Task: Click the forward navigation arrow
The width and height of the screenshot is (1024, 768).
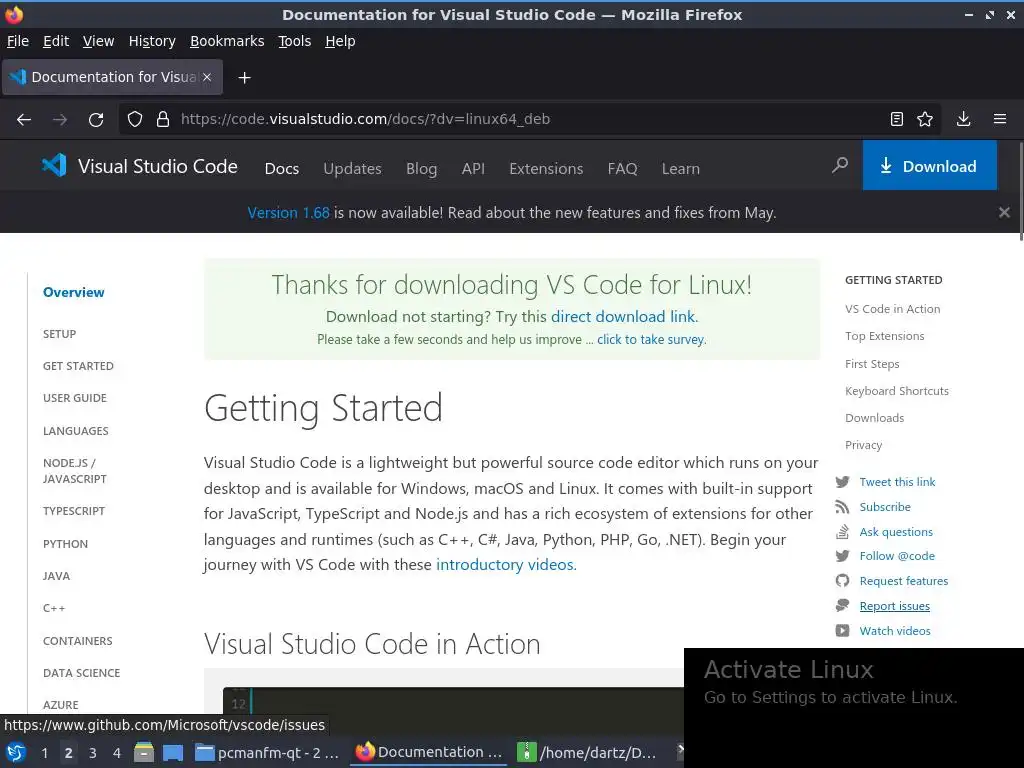Action: point(60,120)
